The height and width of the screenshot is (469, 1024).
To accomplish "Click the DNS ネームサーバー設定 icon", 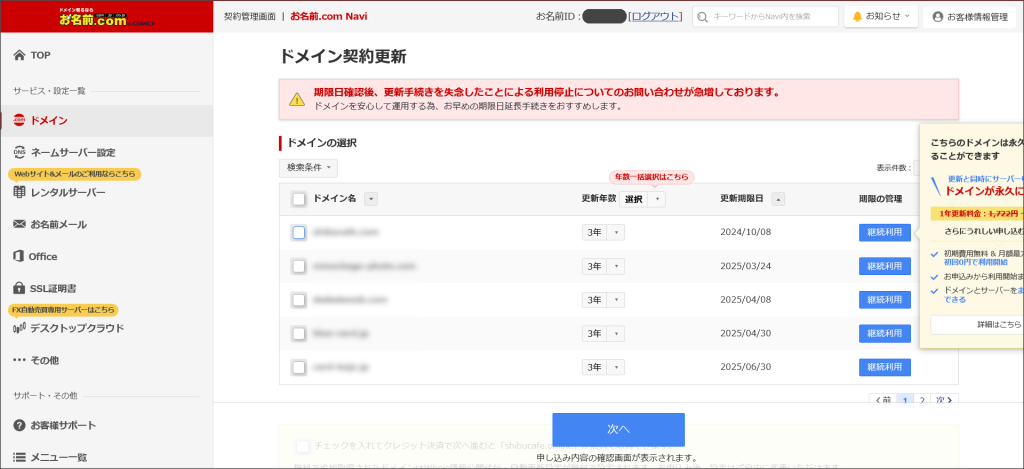I will (x=19, y=152).
